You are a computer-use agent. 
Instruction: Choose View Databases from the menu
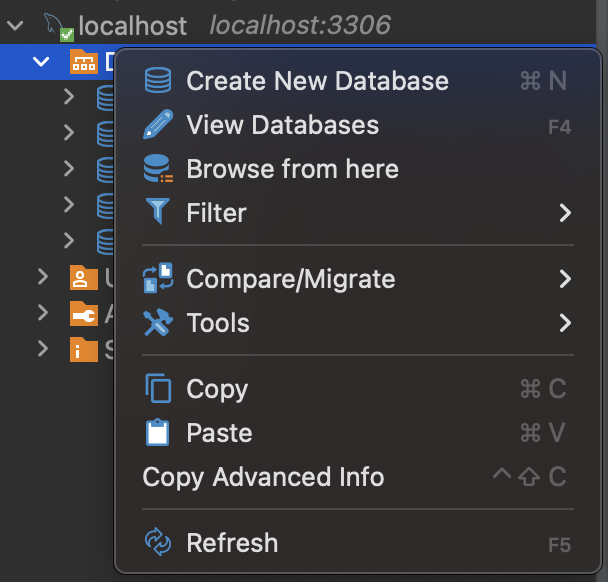[282, 125]
